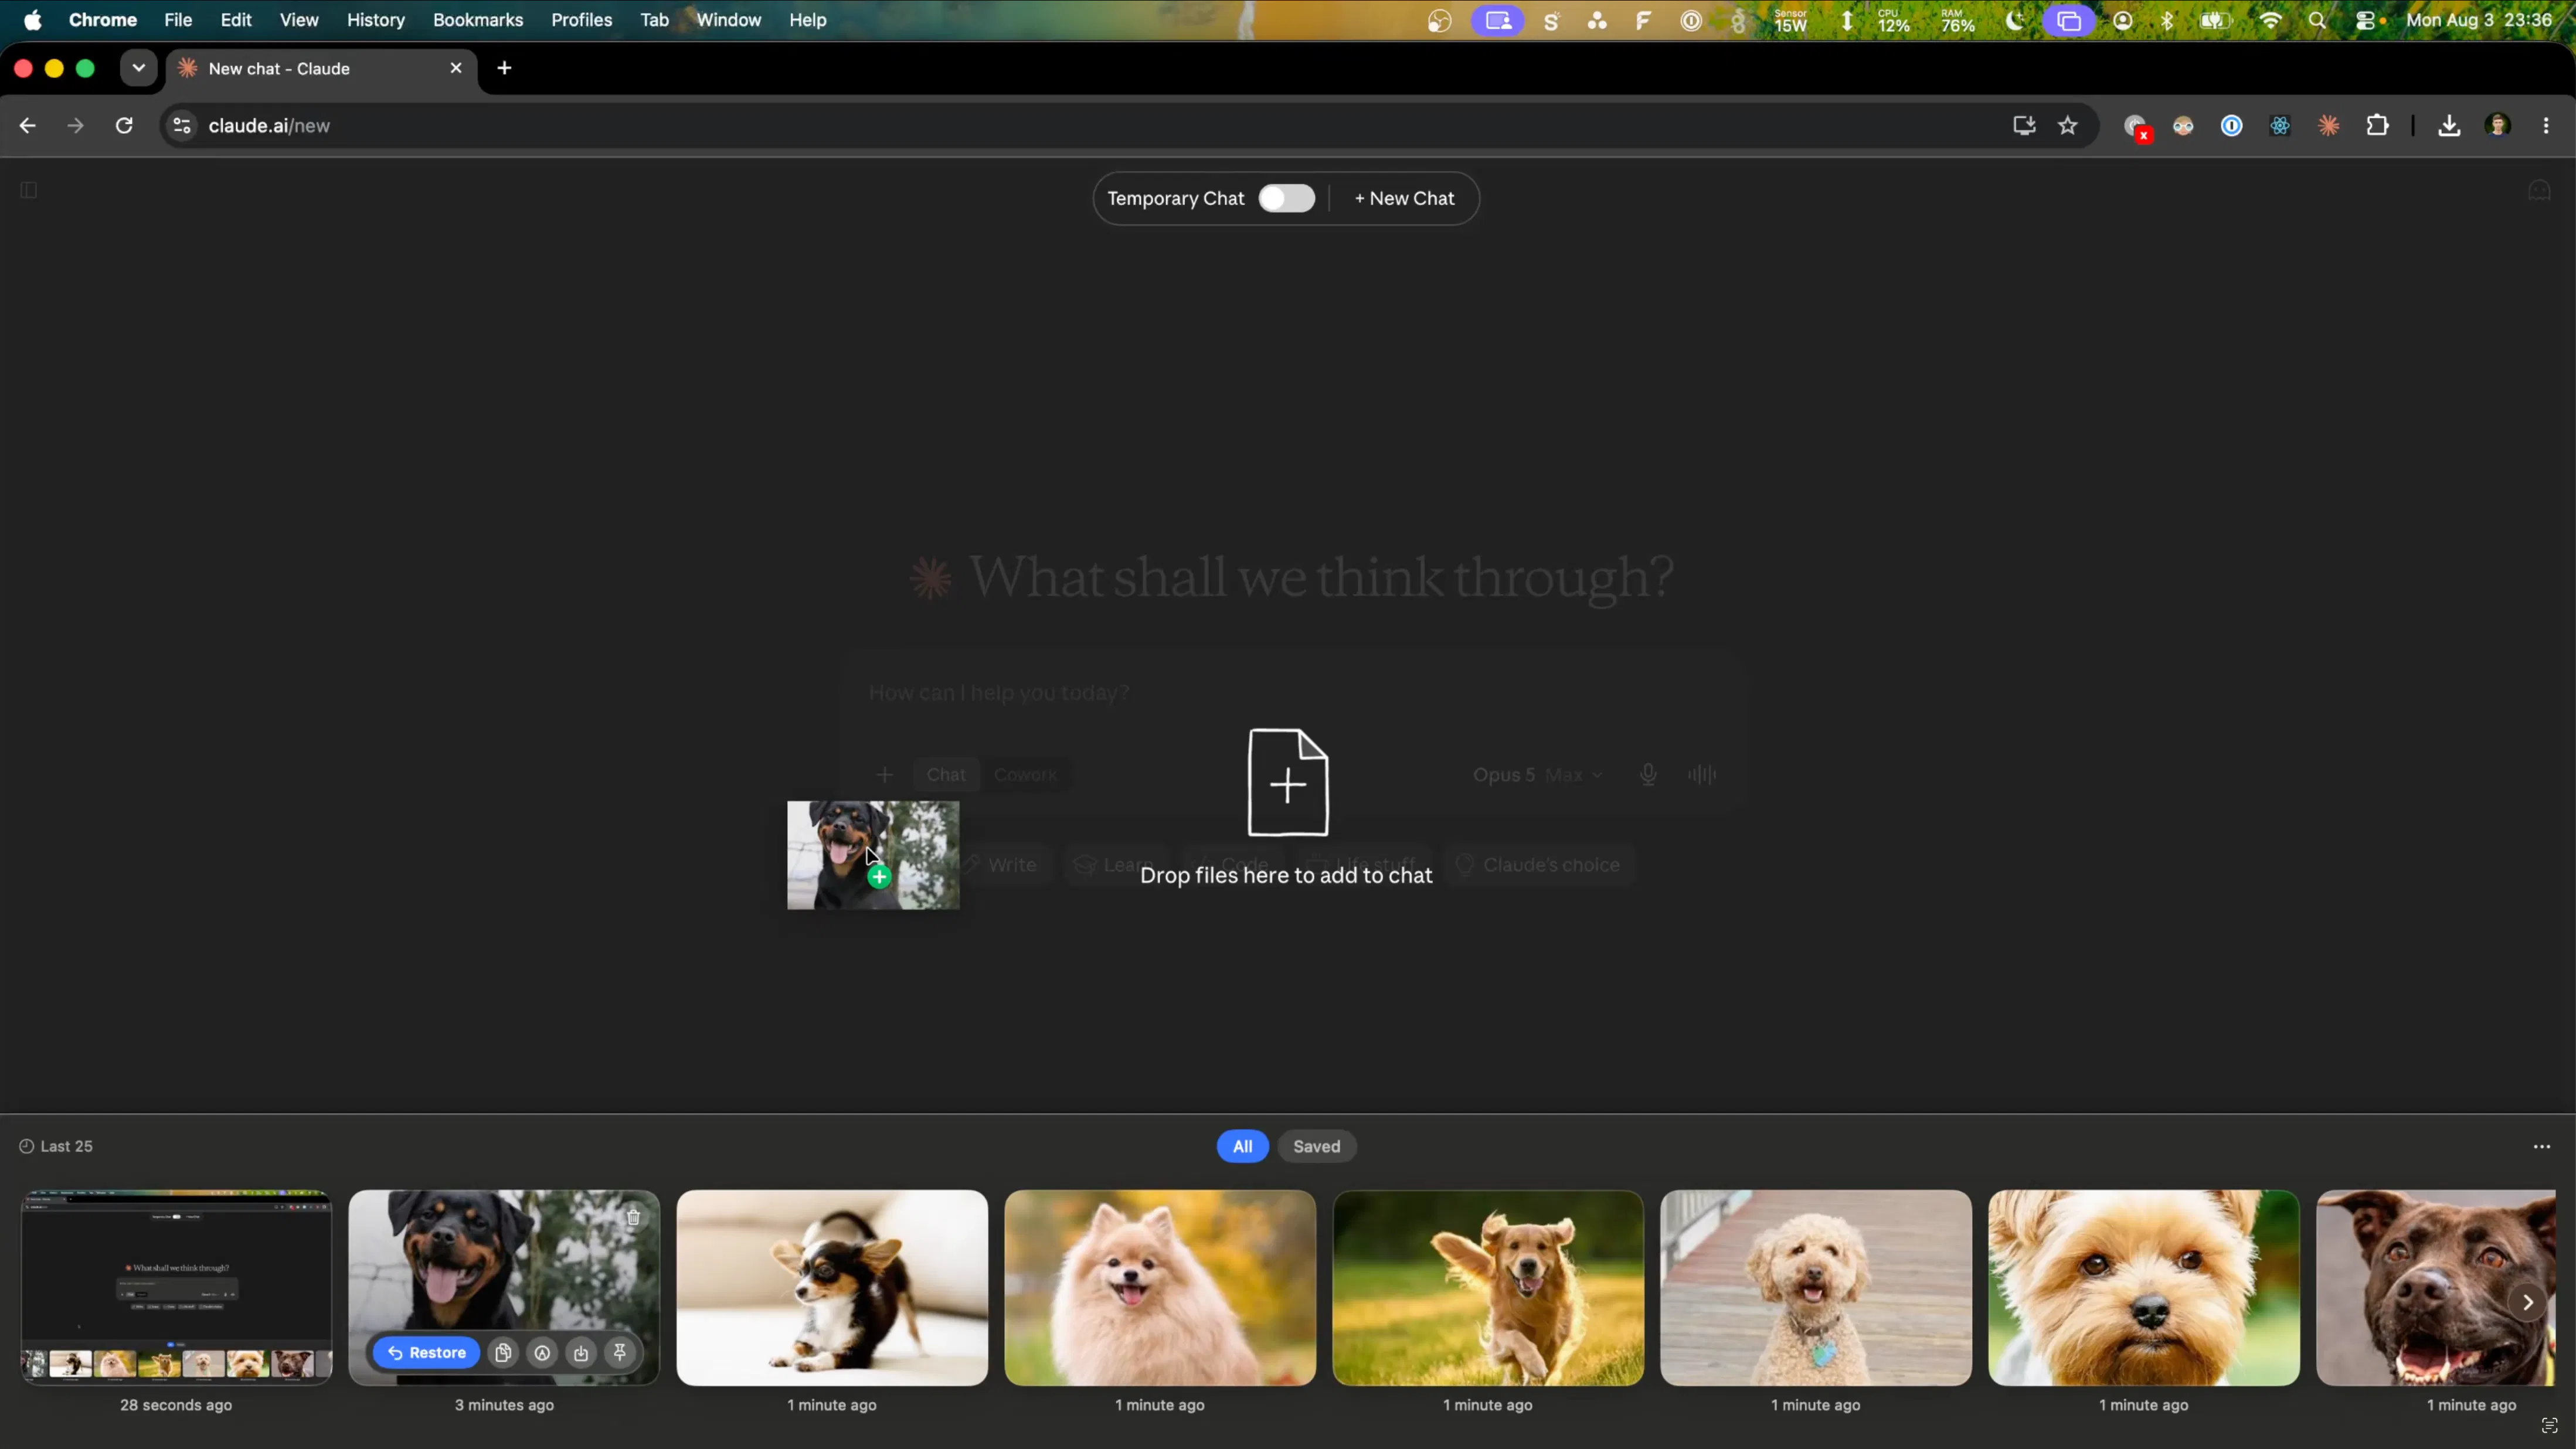Open the 1Password extension icon
The width and height of the screenshot is (2576, 1449).
coord(2231,125)
